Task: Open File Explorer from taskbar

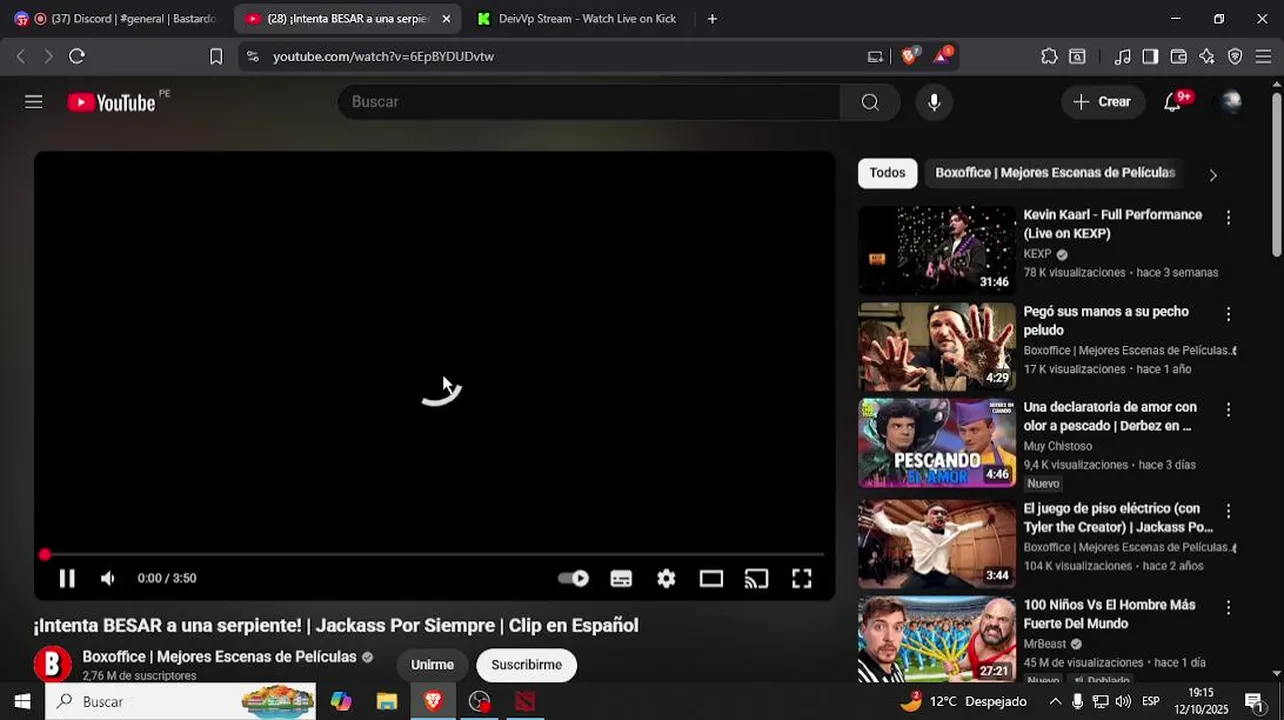Action: tap(387, 701)
